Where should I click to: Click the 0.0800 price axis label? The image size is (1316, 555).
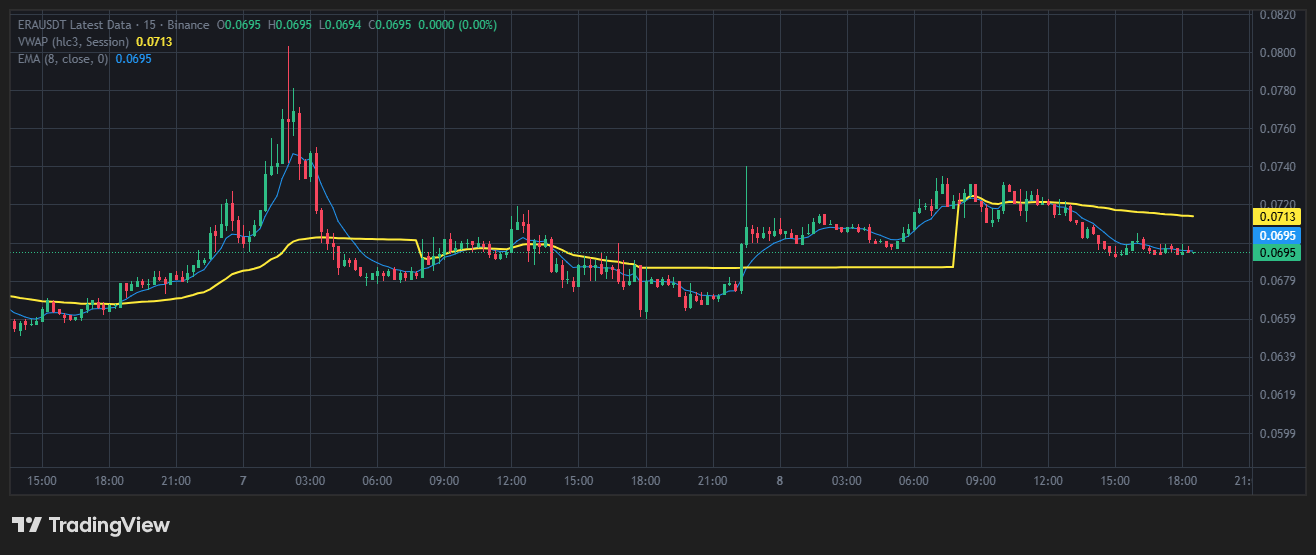[1277, 53]
